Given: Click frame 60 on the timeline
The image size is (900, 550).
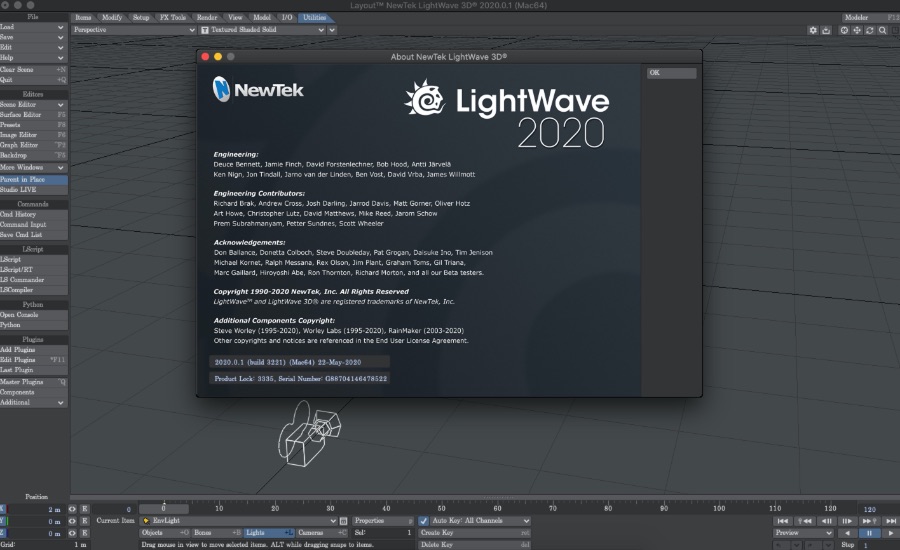Looking at the screenshot, I should 497,508.
